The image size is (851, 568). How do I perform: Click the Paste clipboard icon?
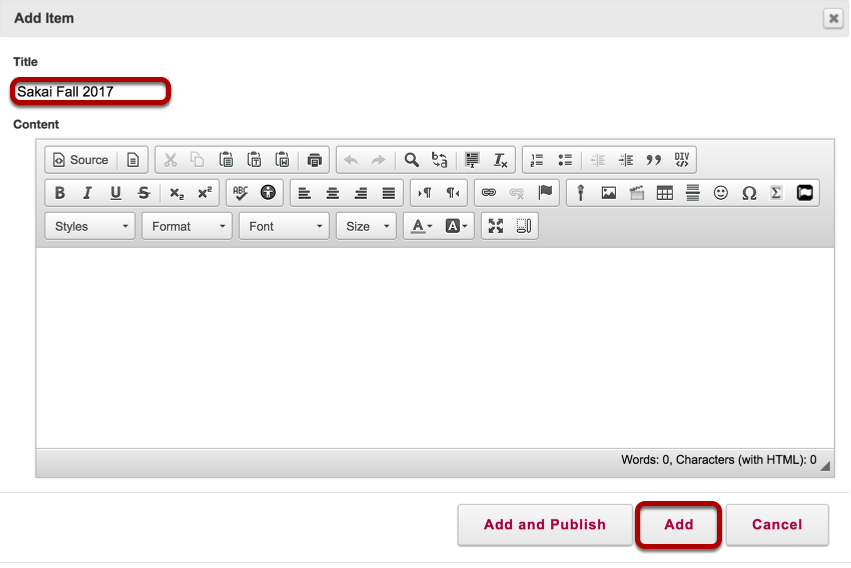(x=226, y=160)
